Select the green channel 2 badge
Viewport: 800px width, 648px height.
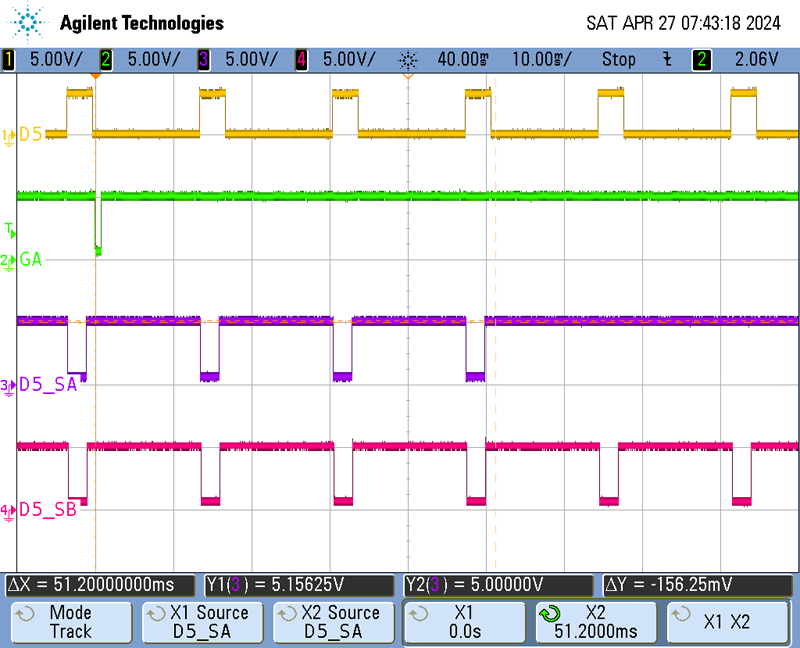pos(106,59)
